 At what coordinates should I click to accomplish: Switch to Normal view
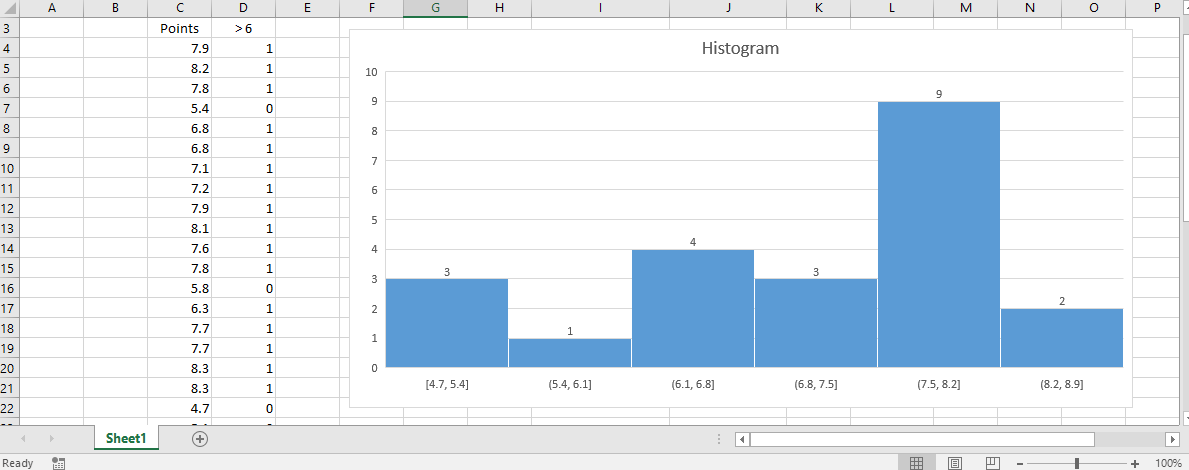tap(916, 463)
